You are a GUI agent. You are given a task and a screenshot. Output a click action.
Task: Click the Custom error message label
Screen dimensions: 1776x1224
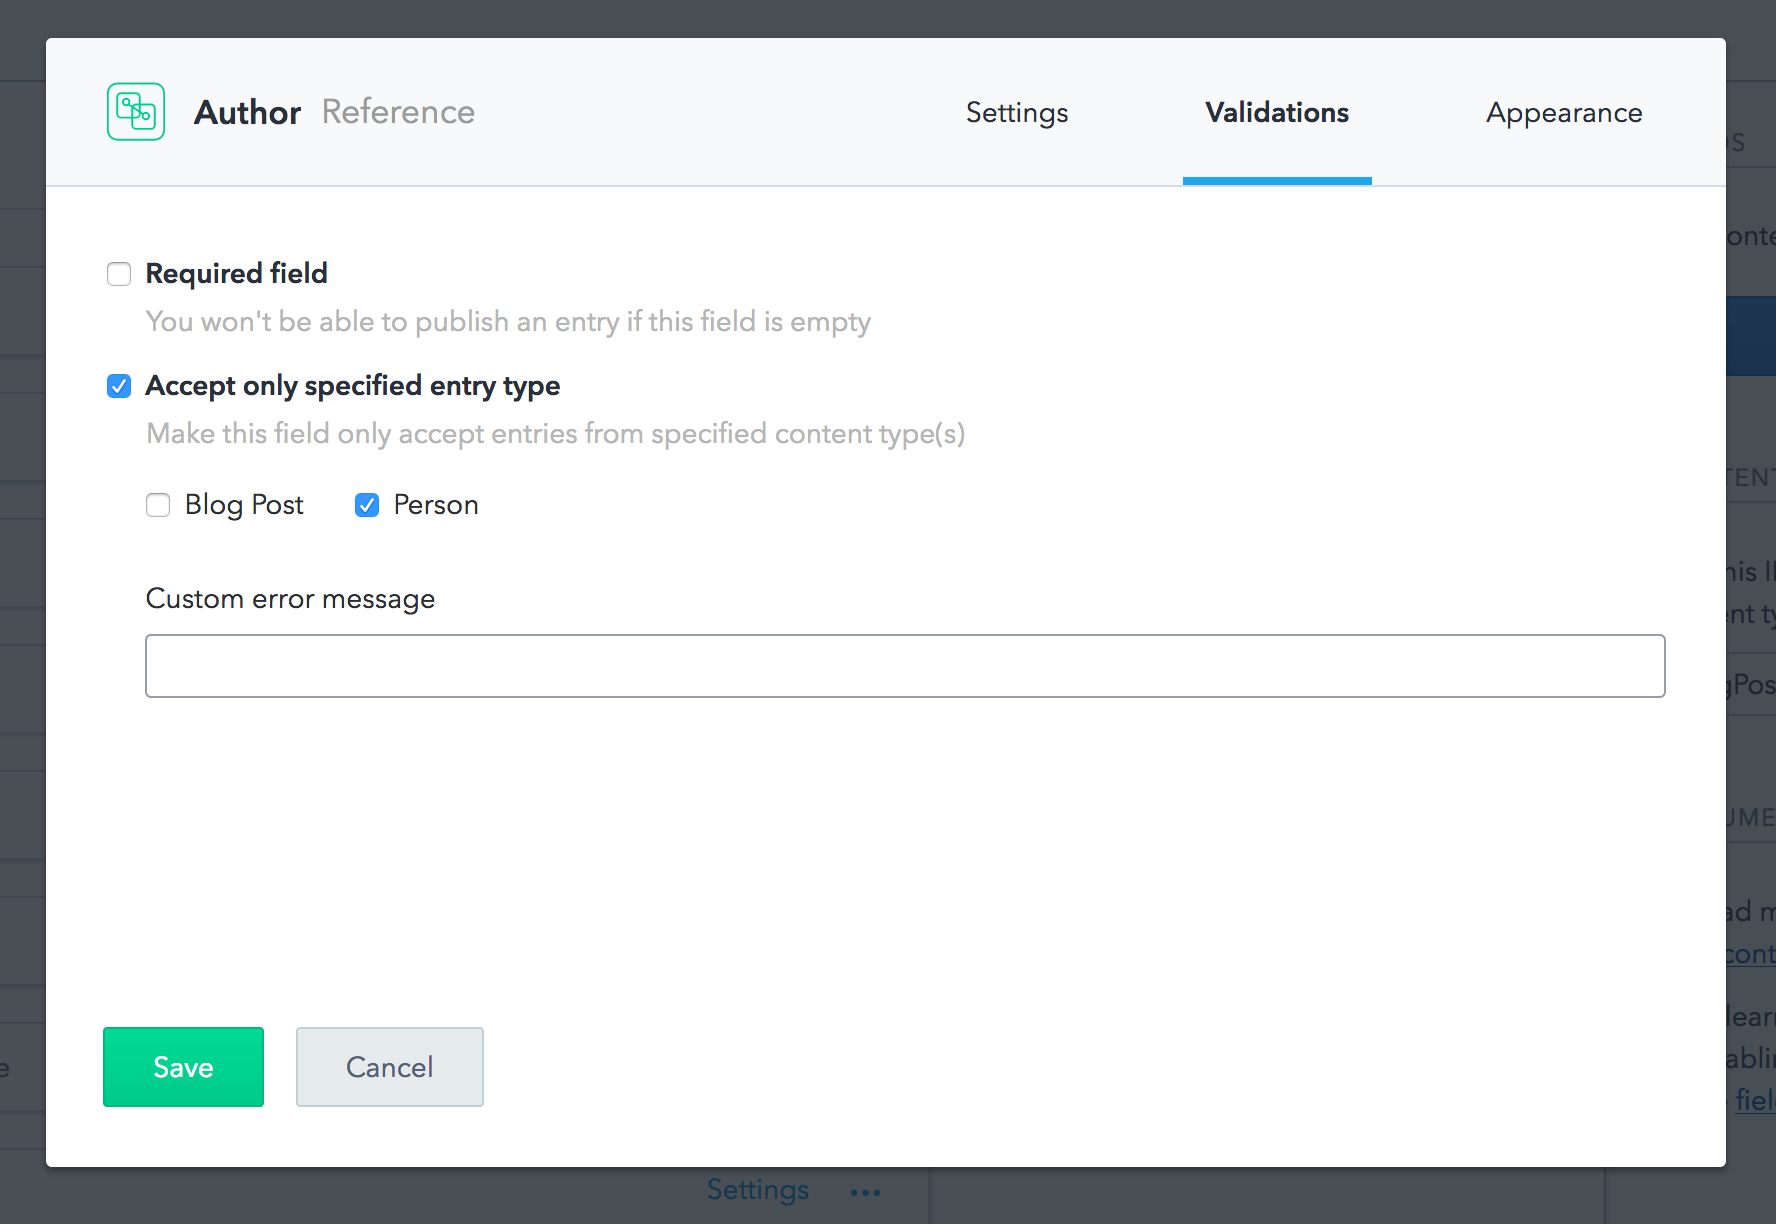pos(290,598)
